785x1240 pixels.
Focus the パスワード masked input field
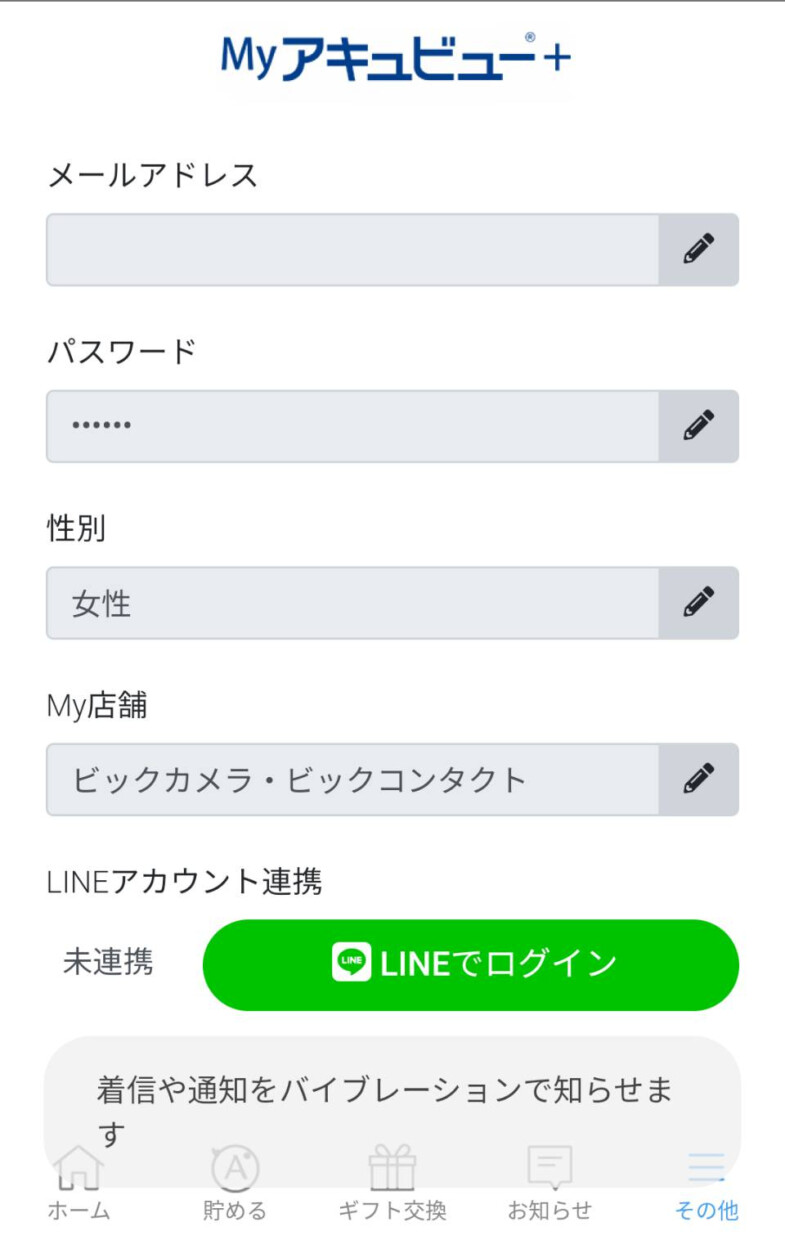pyautogui.click(x=352, y=426)
